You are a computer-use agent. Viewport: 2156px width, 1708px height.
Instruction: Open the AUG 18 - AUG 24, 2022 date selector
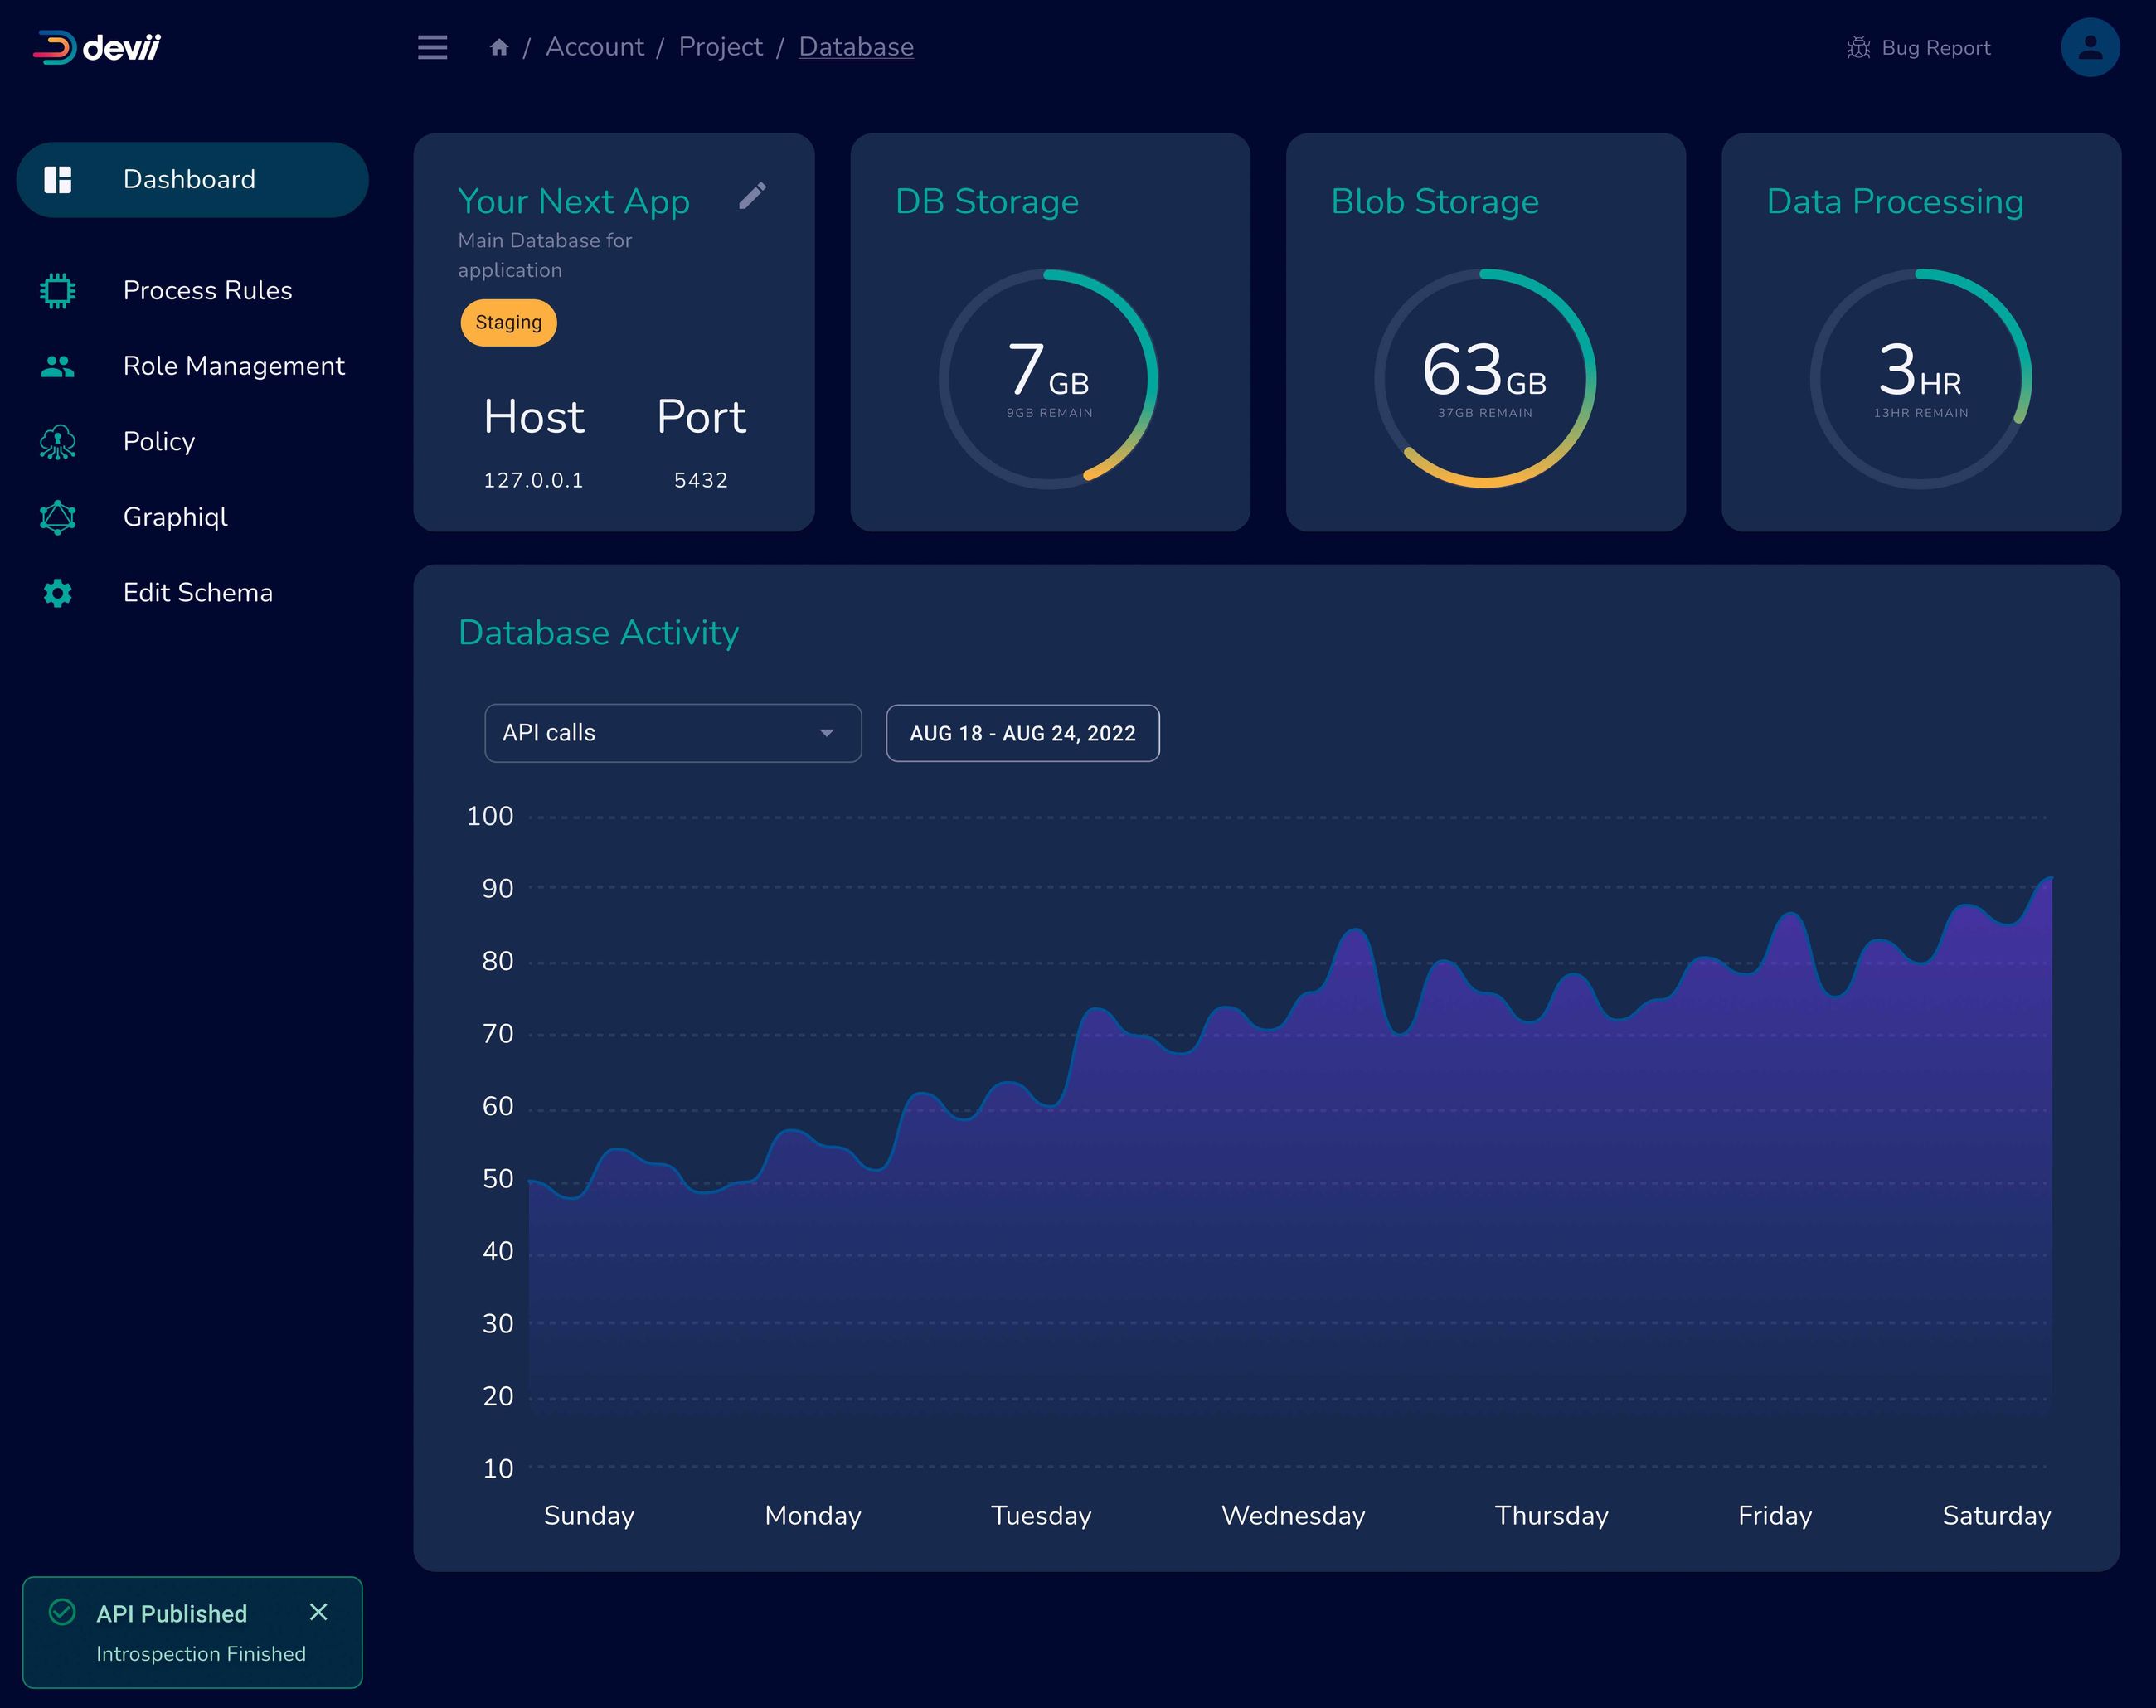click(1022, 733)
